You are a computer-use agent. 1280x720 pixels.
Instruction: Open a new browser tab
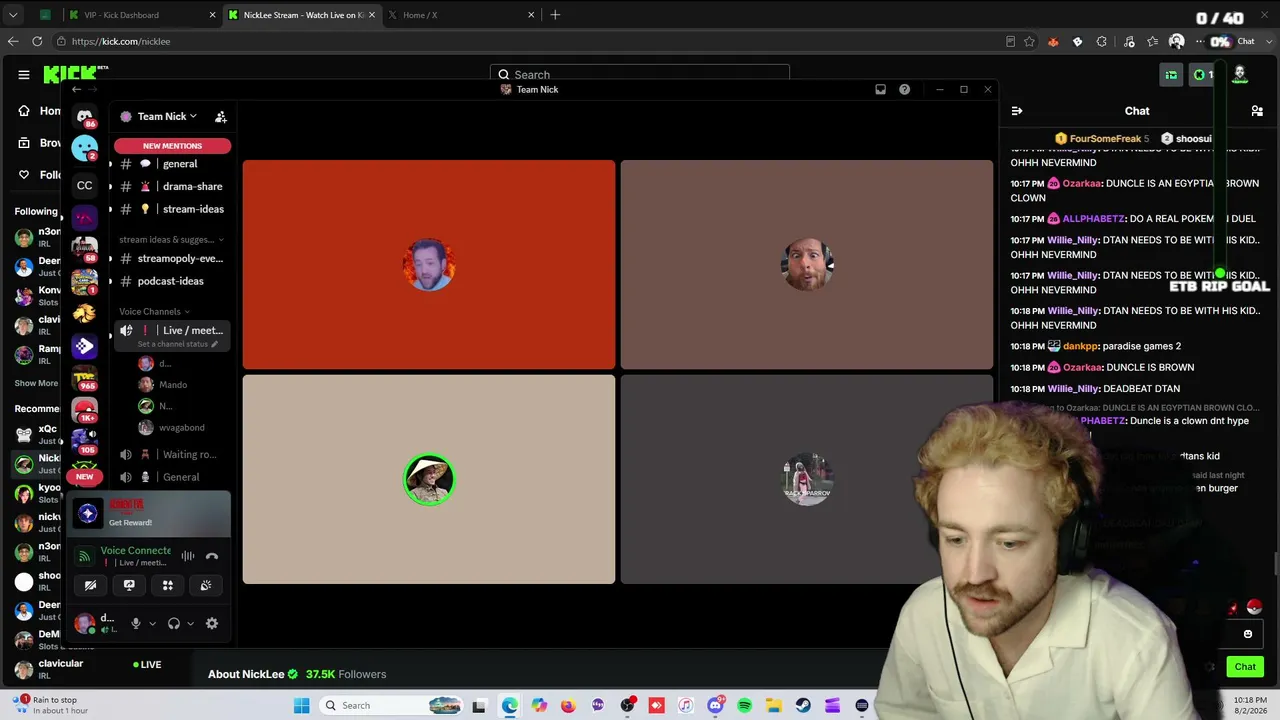pyautogui.click(x=555, y=15)
